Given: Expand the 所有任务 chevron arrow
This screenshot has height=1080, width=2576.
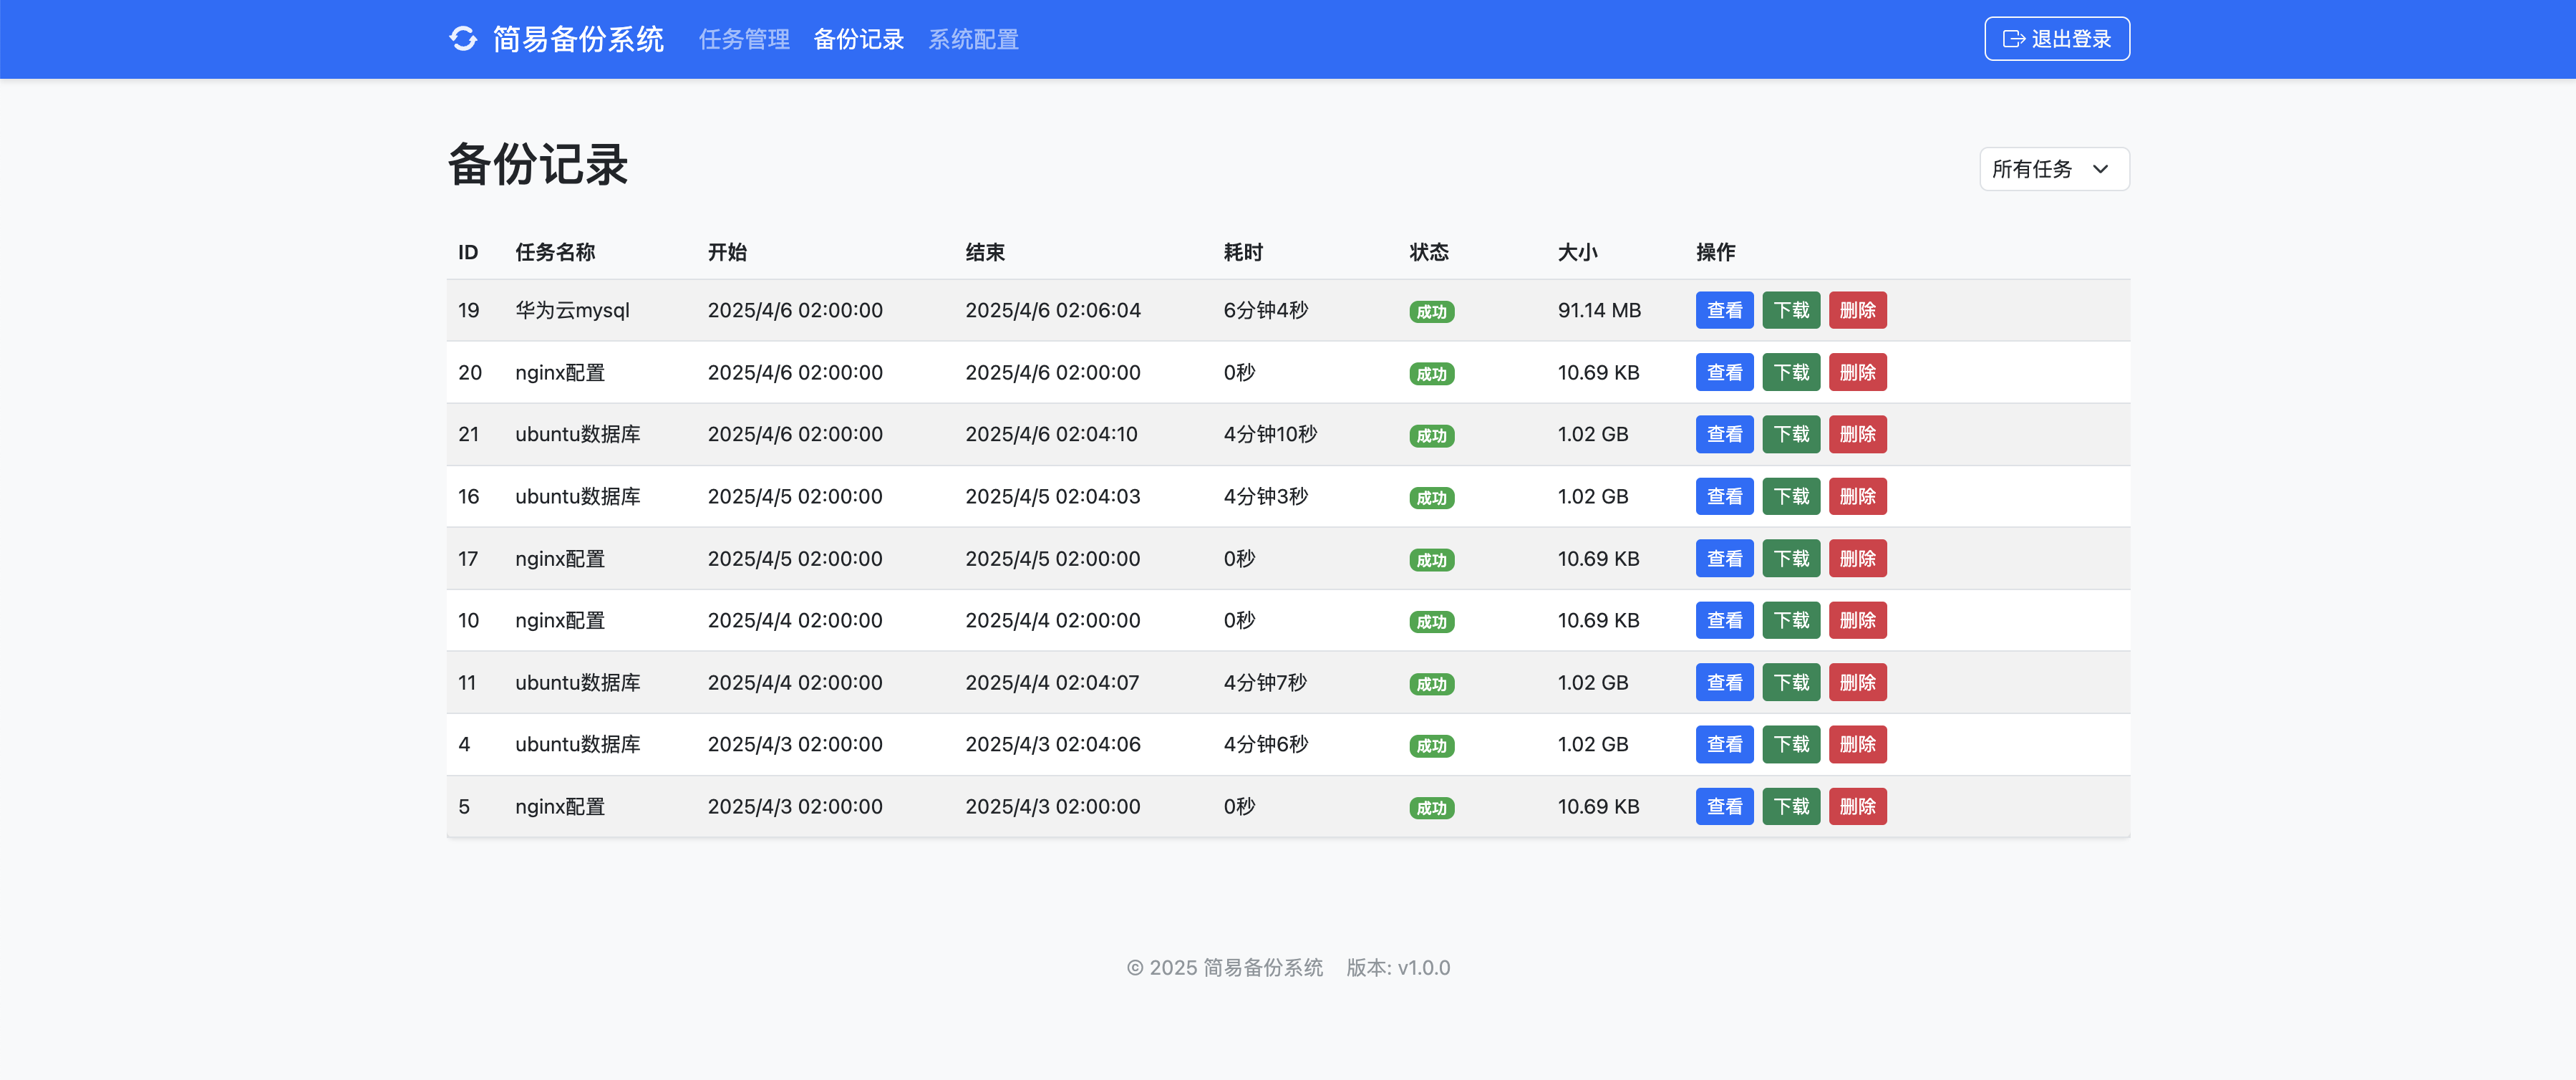Looking at the screenshot, I should (x=2100, y=169).
